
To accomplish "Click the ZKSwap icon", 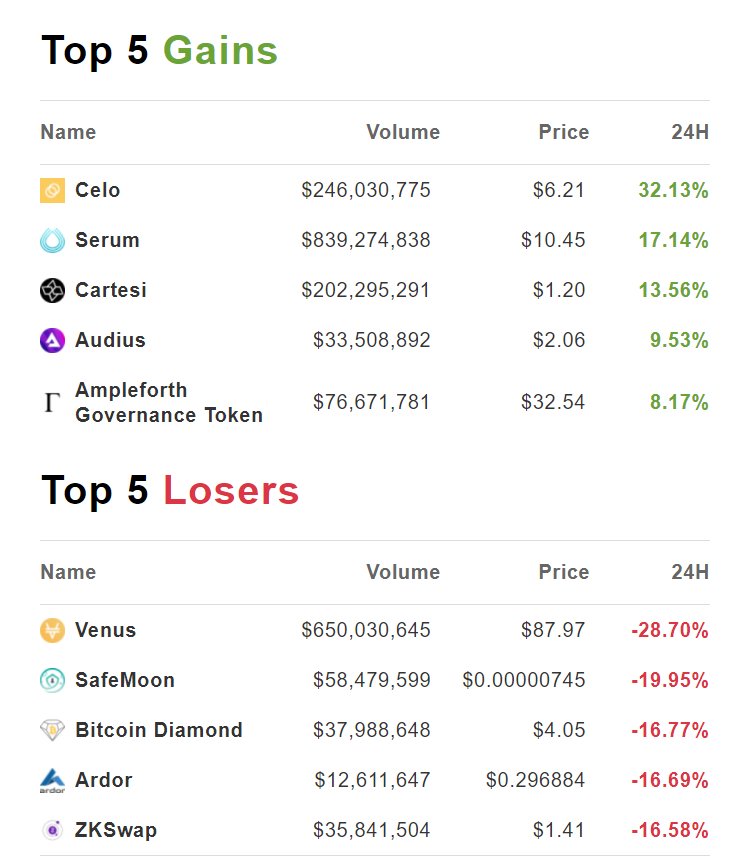I will (x=52, y=830).
